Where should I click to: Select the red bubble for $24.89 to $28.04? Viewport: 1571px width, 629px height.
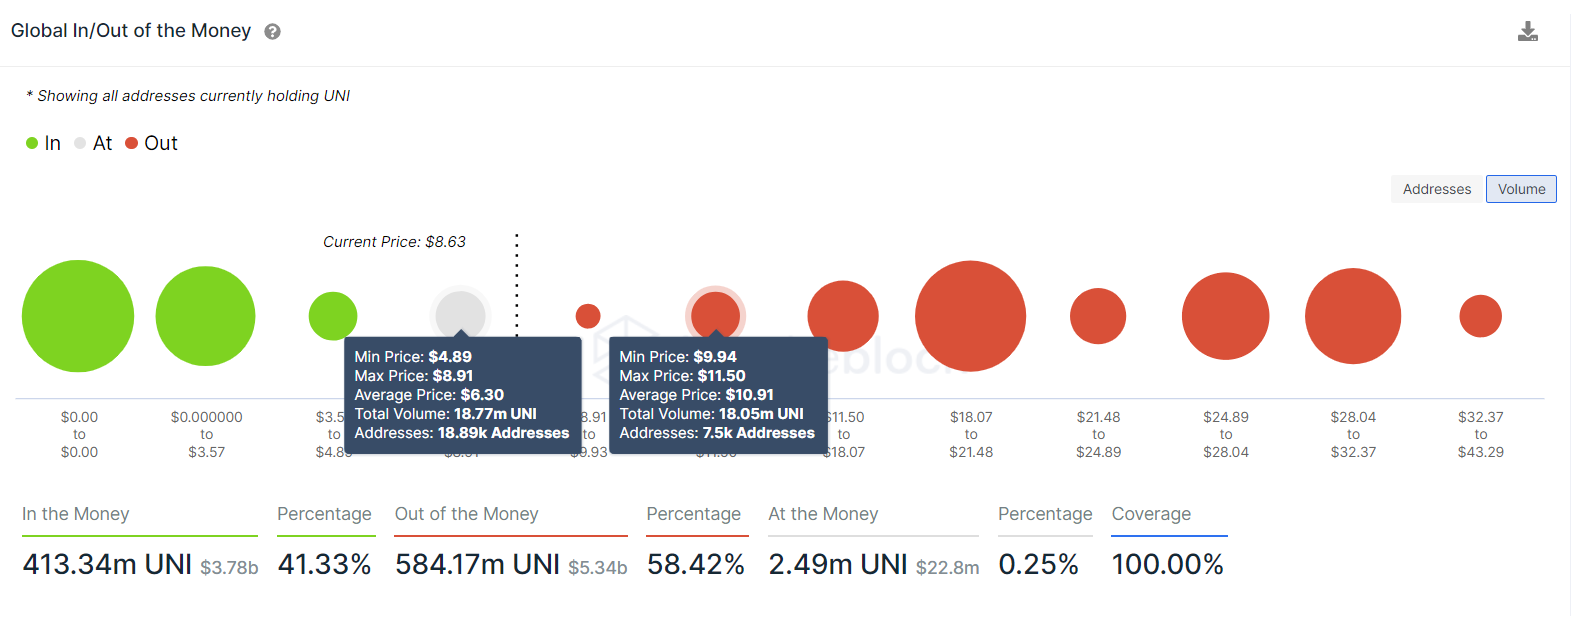pos(1225,316)
